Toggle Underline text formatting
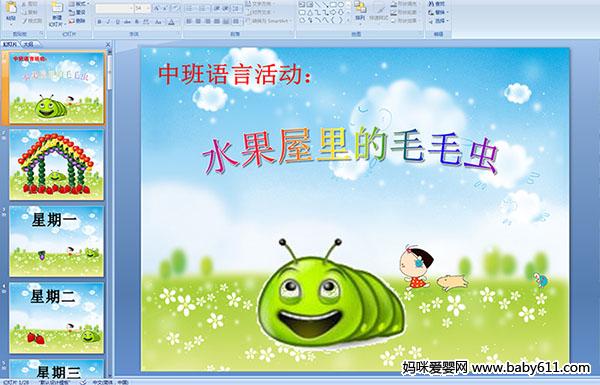Viewport: 600px width, 385px height. pos(117,22)
